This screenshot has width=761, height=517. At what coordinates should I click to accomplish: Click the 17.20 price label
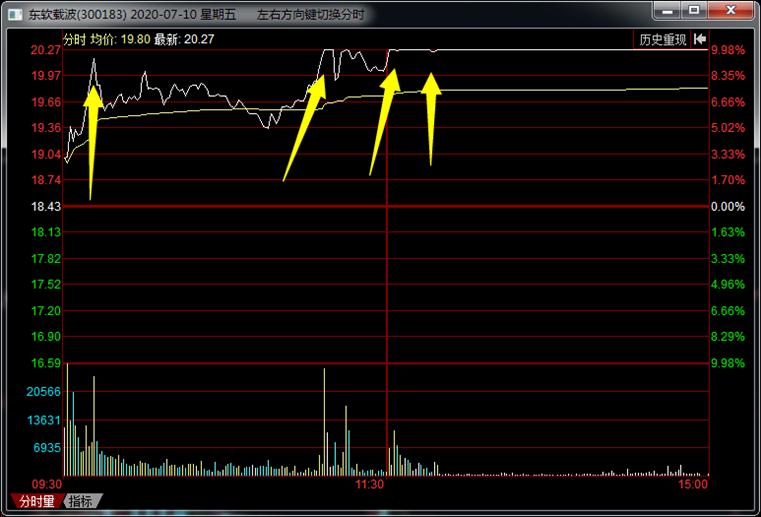coord(46,311)
